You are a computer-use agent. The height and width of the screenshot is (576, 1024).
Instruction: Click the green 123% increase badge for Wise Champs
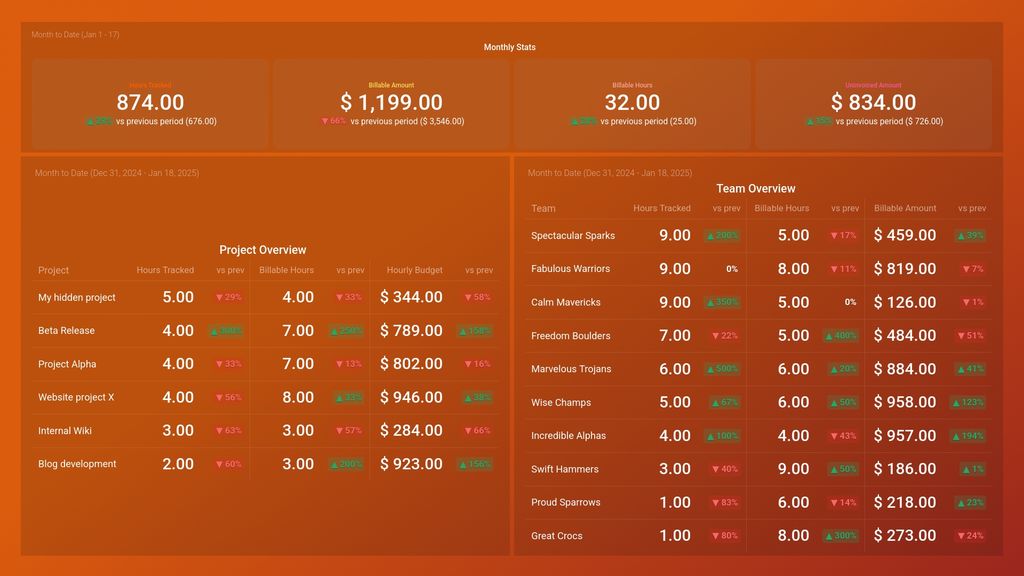[968, 402]
